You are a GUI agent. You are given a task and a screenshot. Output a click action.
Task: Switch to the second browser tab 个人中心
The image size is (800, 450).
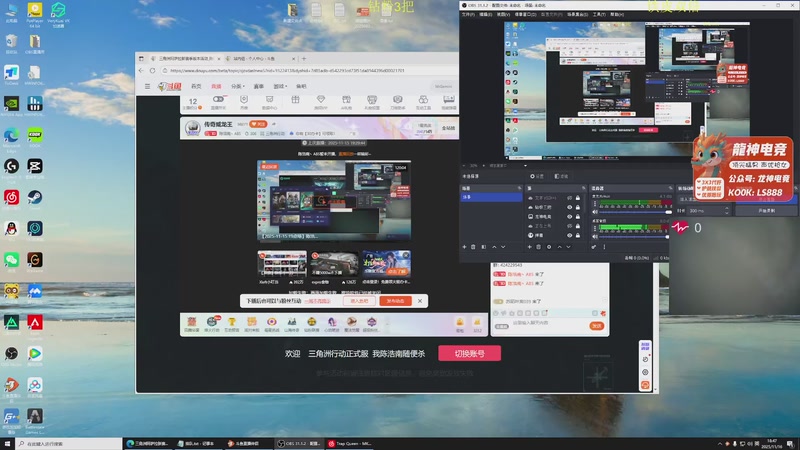[x=259, y=59]
